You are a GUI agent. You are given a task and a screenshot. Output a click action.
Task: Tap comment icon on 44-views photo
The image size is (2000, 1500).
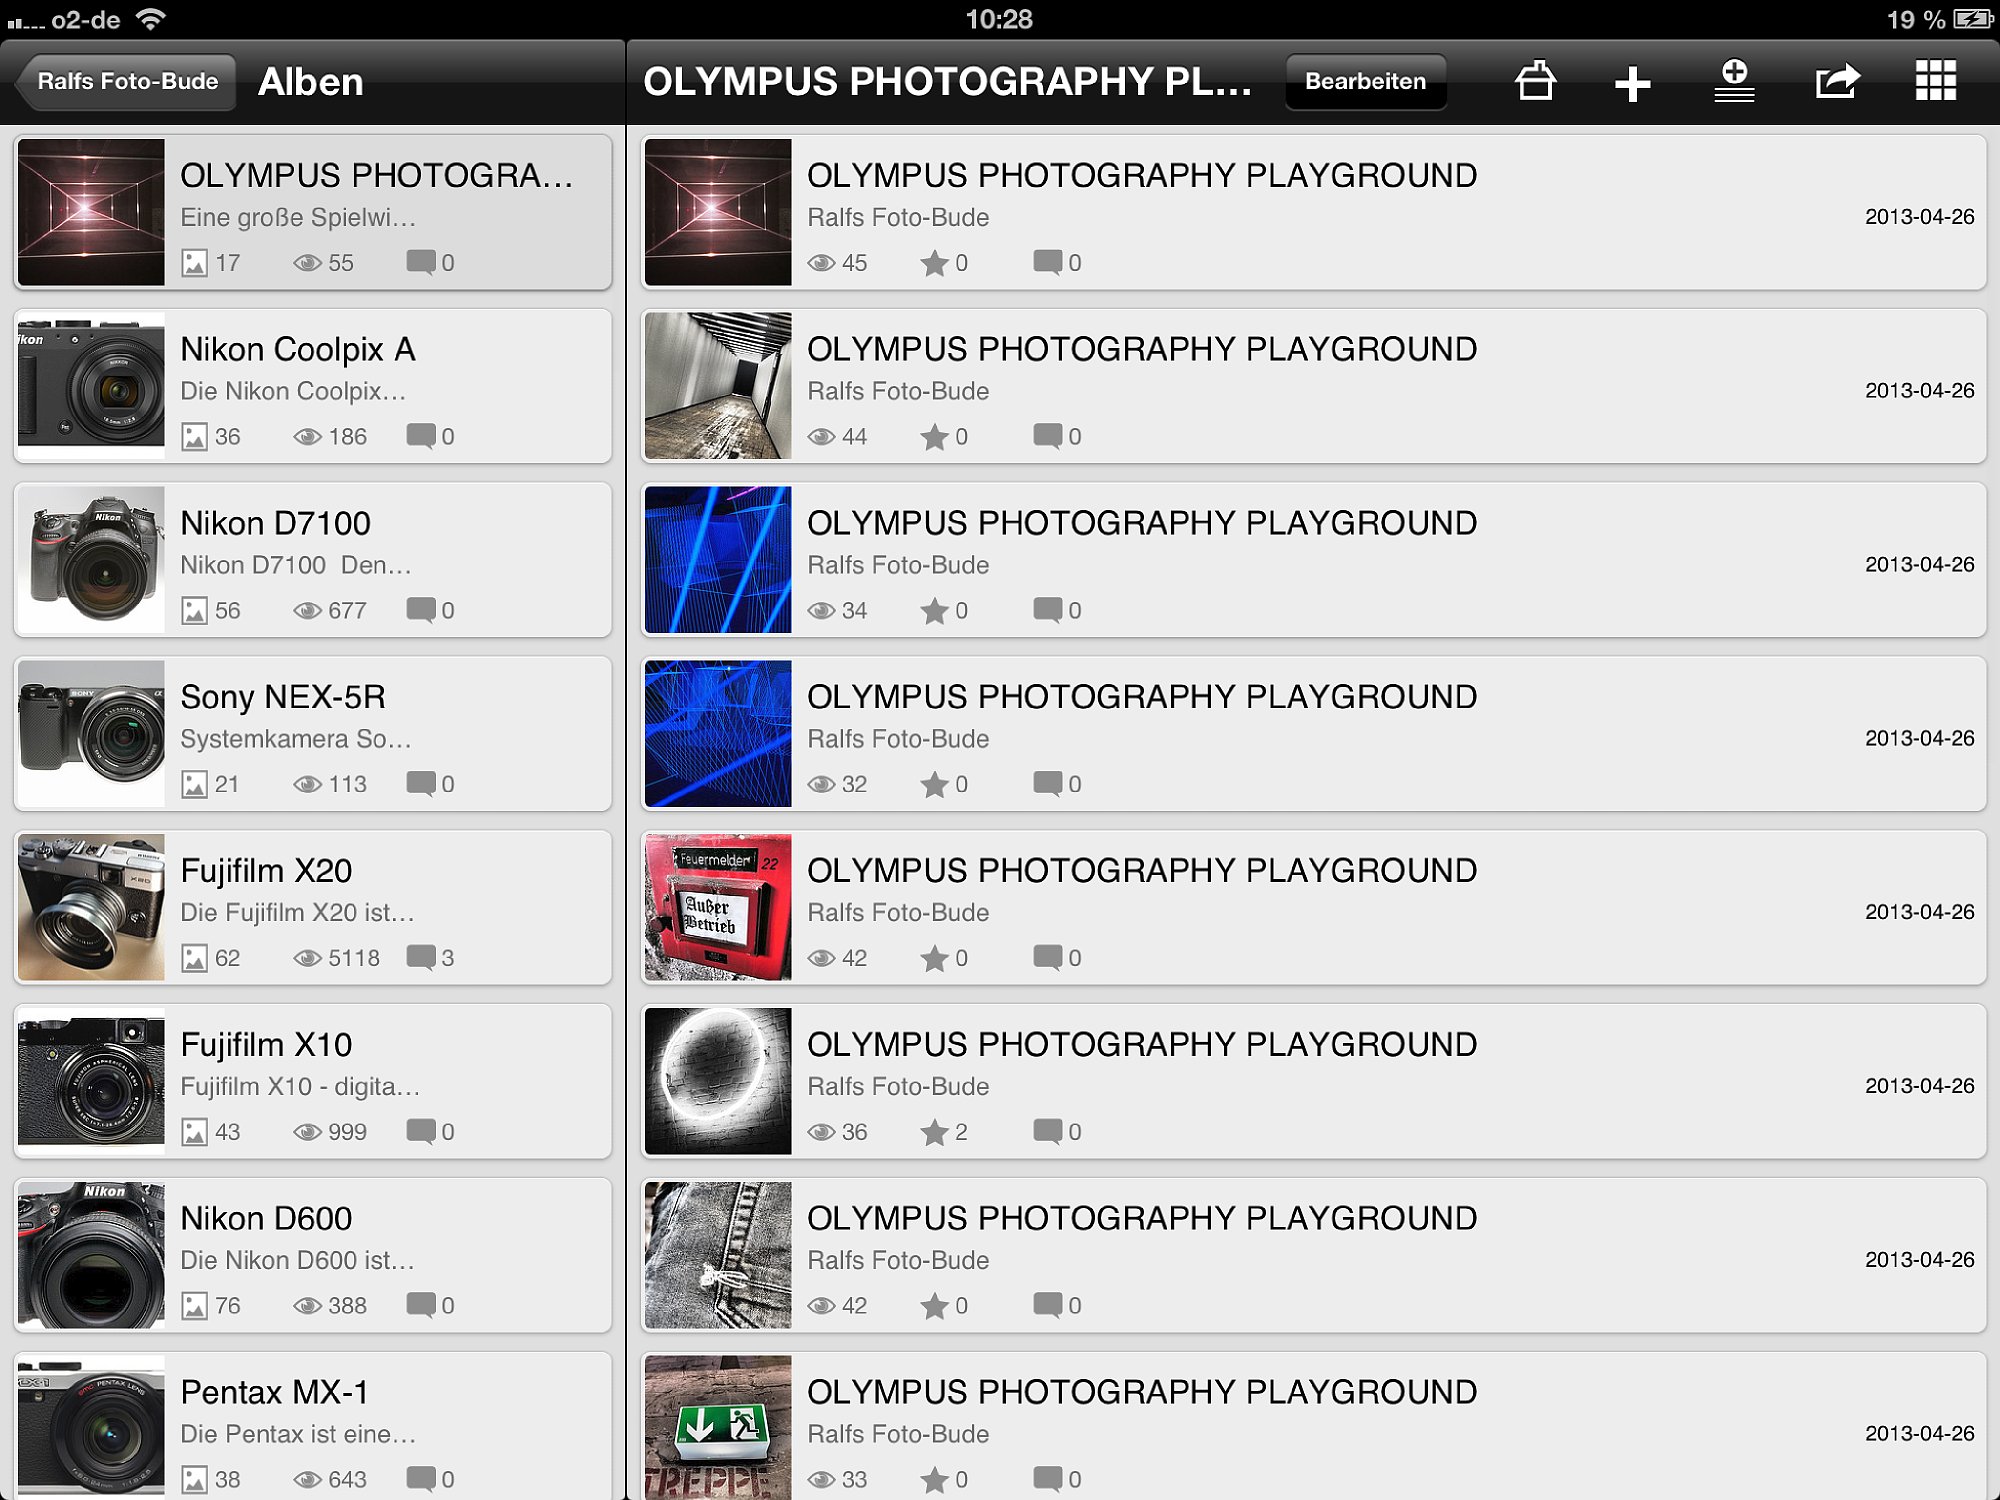pyautogui.click(x=1047, y=437)
